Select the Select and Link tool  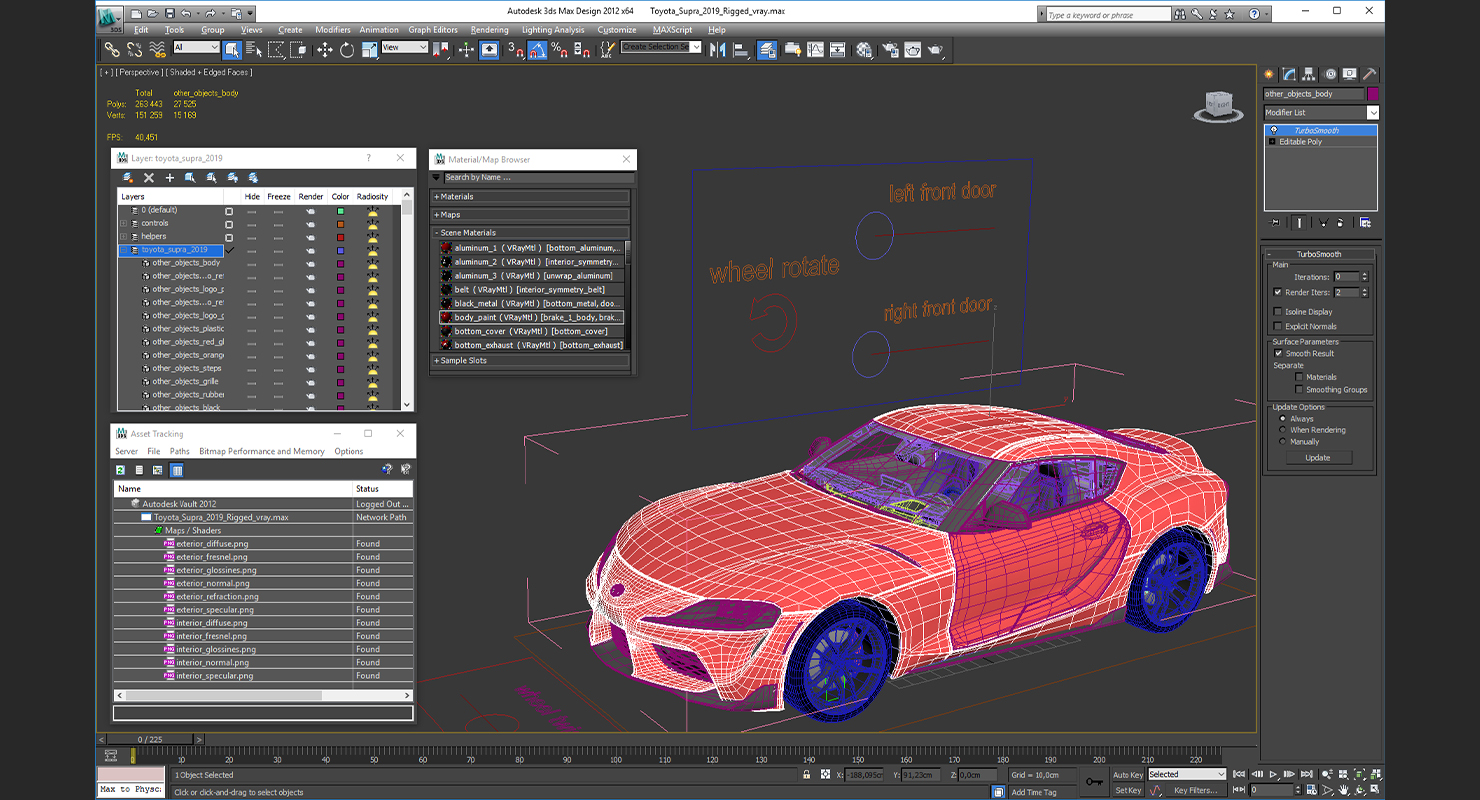(x=111, y=49)
